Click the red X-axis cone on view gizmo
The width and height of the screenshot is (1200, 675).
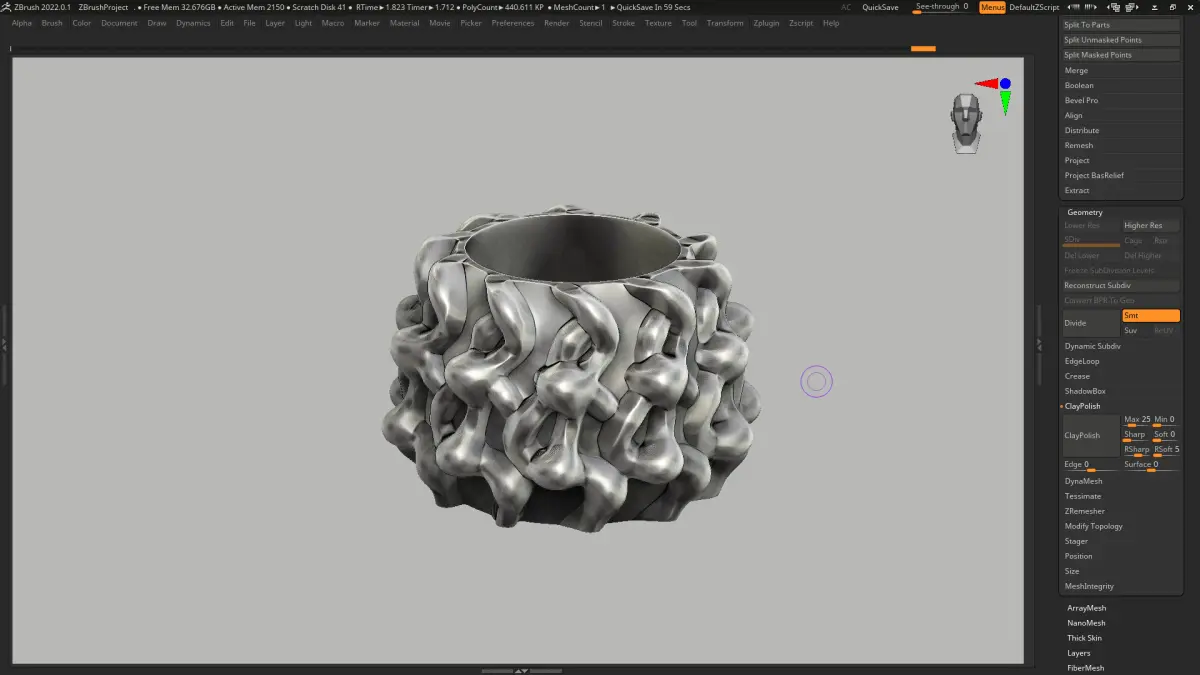pos(986,84)
